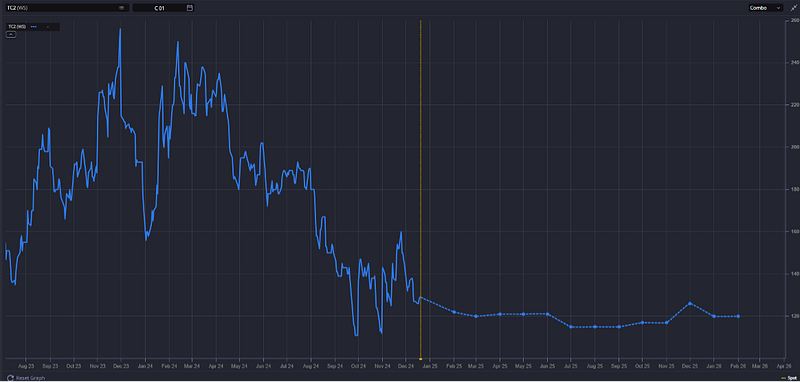This screenshot has width=800, height=382.
Task: Select the Dec 25 forward curve data point
Action: (690, 303)
